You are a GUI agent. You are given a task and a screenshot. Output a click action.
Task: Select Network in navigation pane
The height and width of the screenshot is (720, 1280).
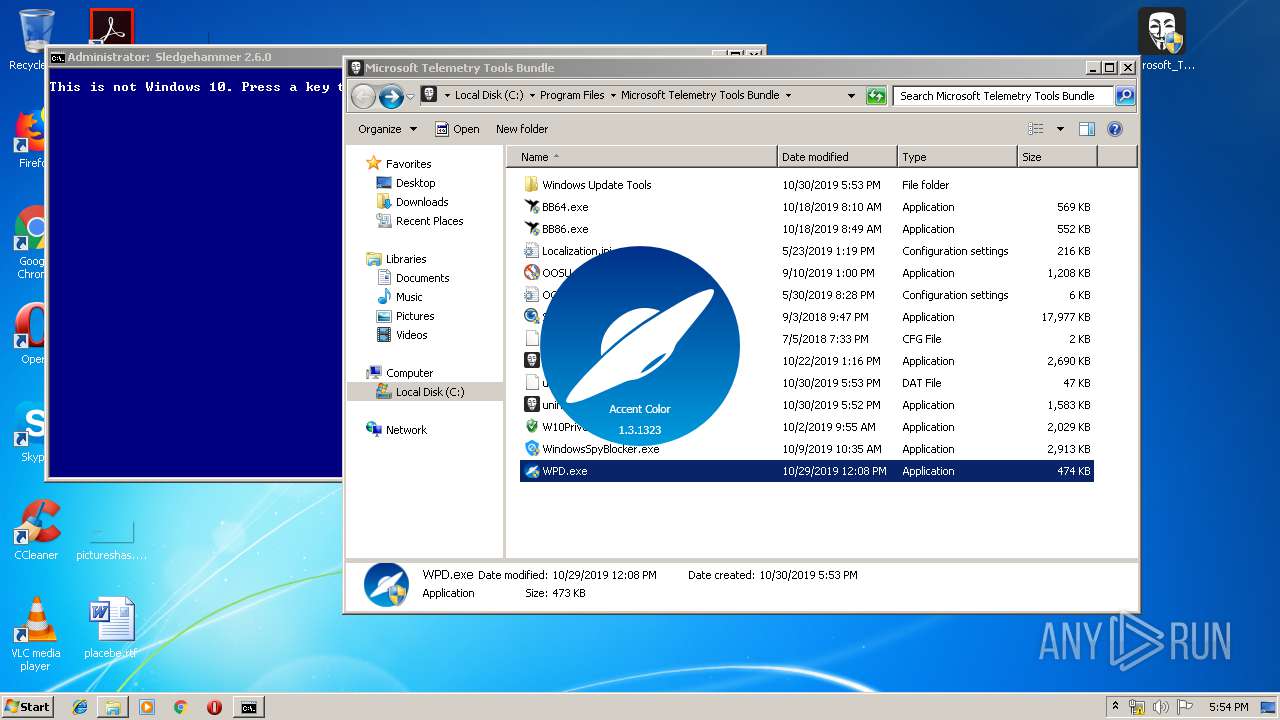(x=397, y=430)
